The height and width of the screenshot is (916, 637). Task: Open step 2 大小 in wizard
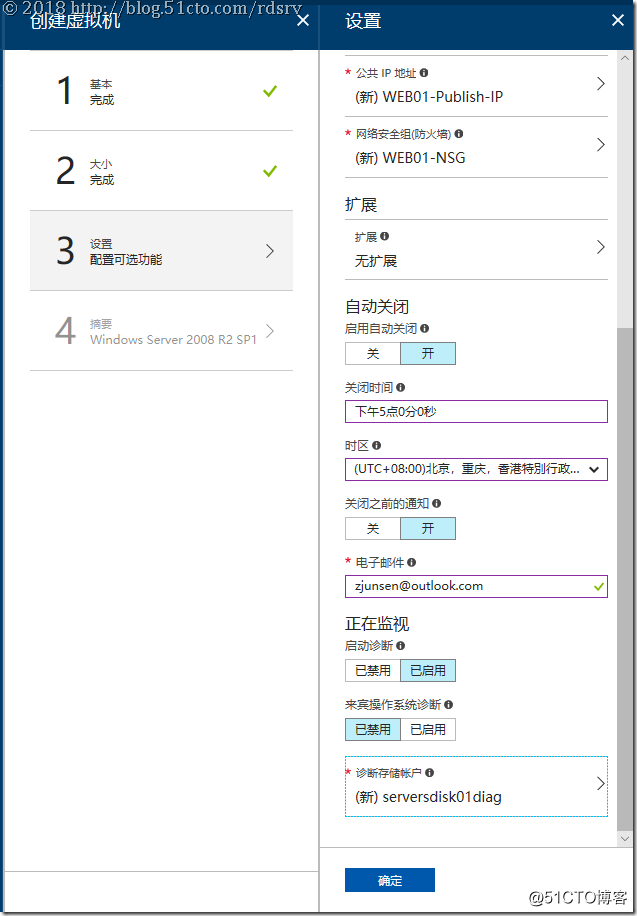(161, 171)
